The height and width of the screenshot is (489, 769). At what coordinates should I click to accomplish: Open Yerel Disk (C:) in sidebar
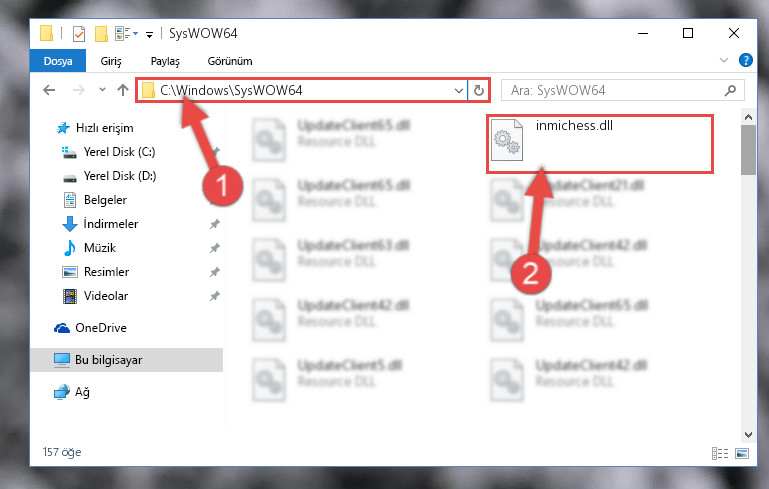[x=119, y=152]
